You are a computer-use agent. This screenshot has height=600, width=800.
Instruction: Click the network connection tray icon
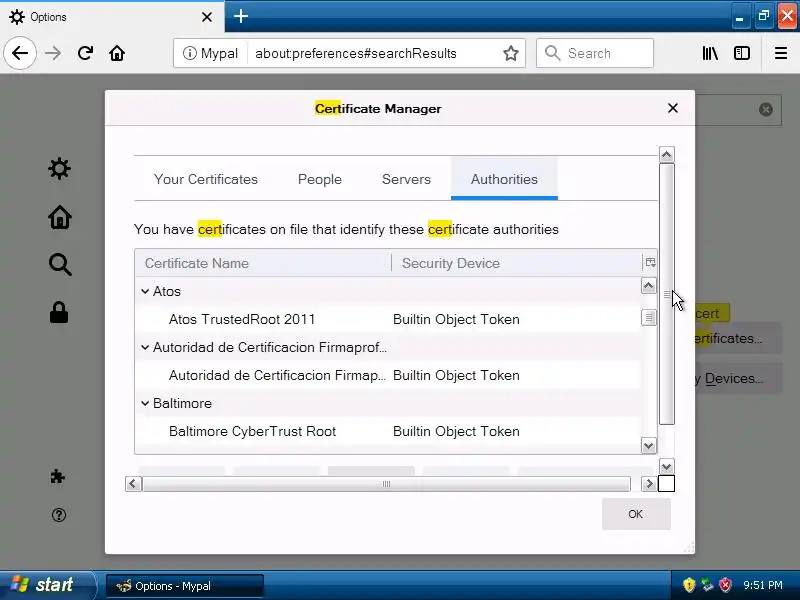coord(707,585)
